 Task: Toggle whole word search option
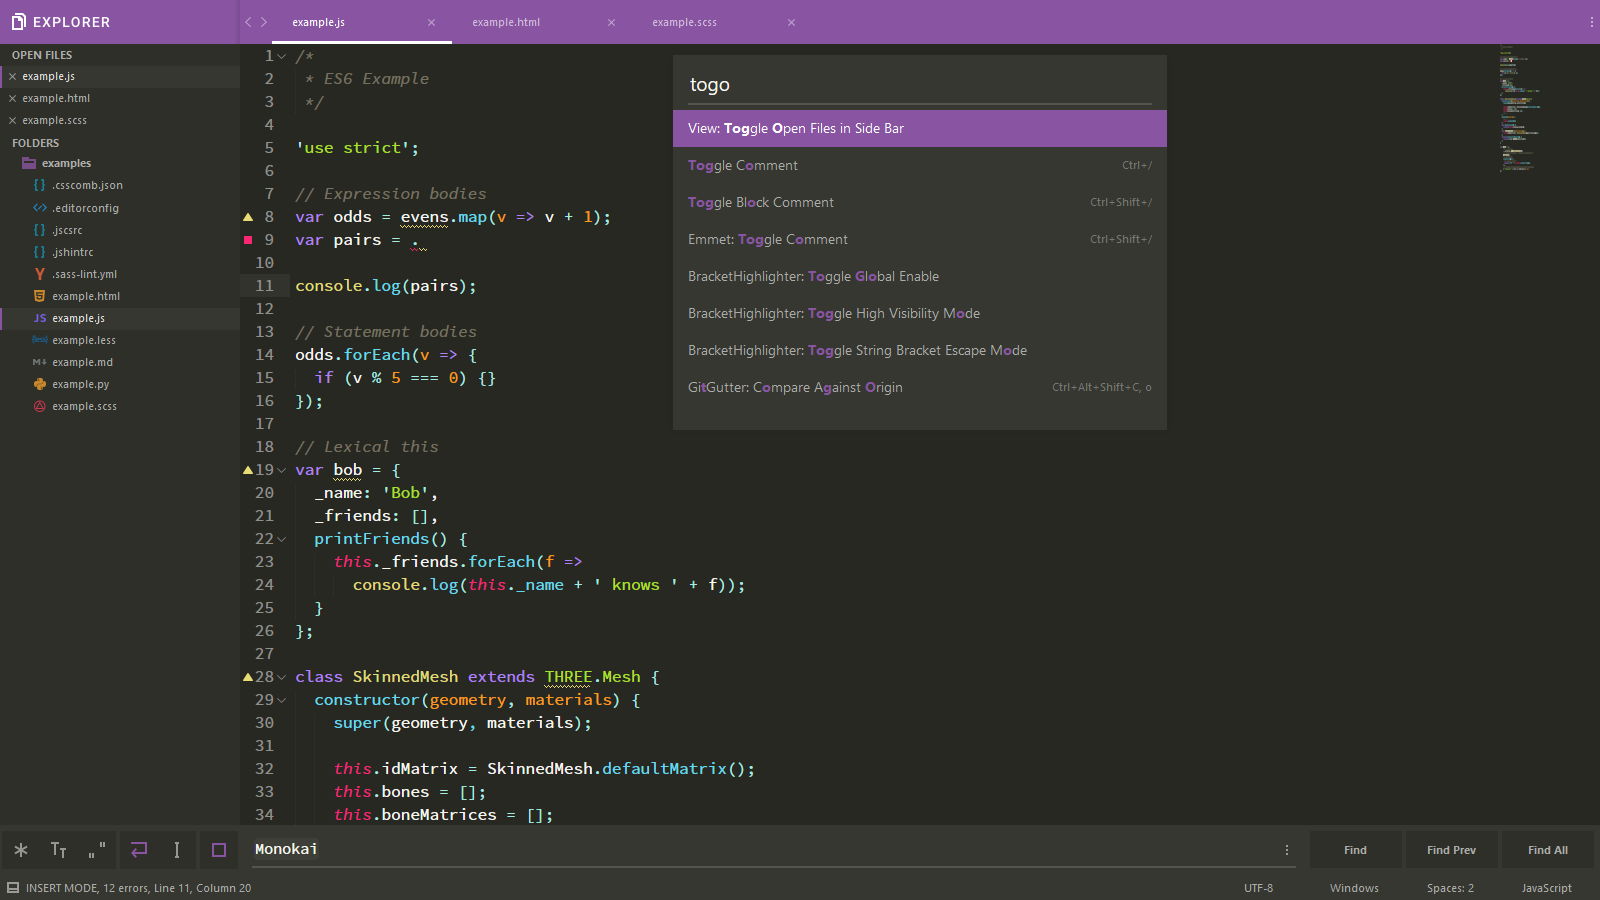coord(97,850)
